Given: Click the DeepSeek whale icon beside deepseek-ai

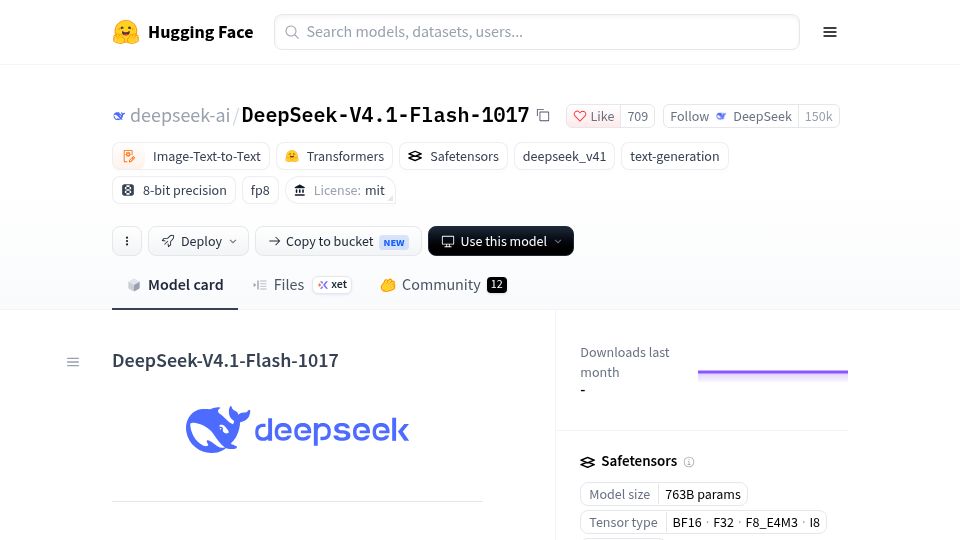Looking at the screenshot, I should [x=119, y=116].
